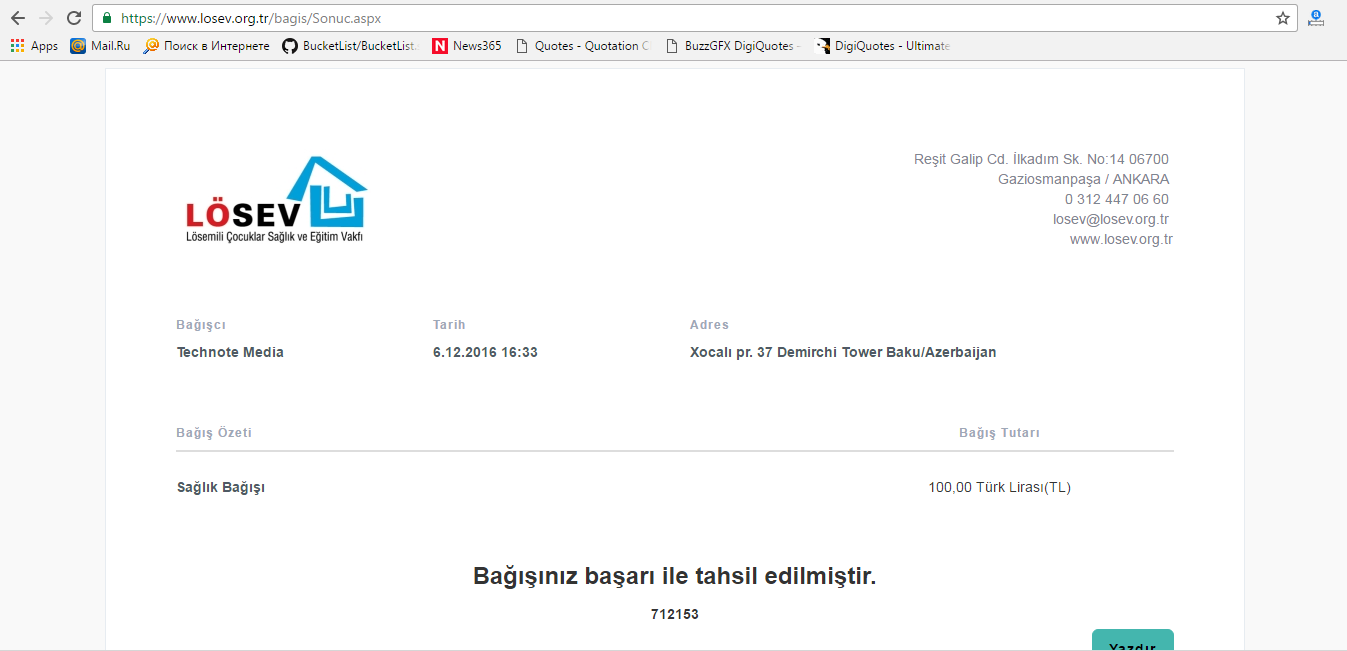This screenshot has height=651, width=1347.
Task: Click the browser back arrow
Action: pyautogui.click(x=17, y=18)
